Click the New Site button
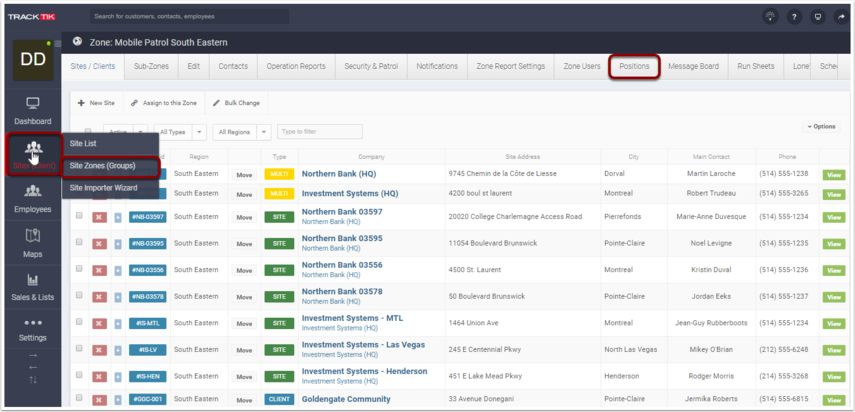The width and height of the screenshot is (855, 412). click(x=97, y=102)
